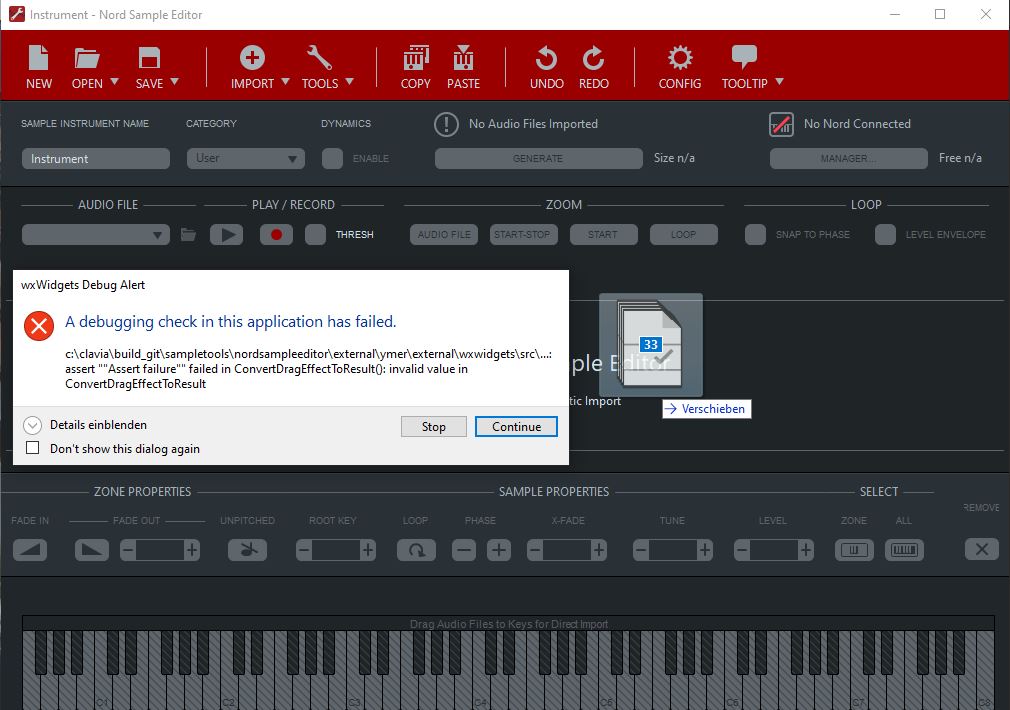Open the TOOLS wrench icon
The height and width of the screenshot is (710, 1010).
tap(321, 58)
